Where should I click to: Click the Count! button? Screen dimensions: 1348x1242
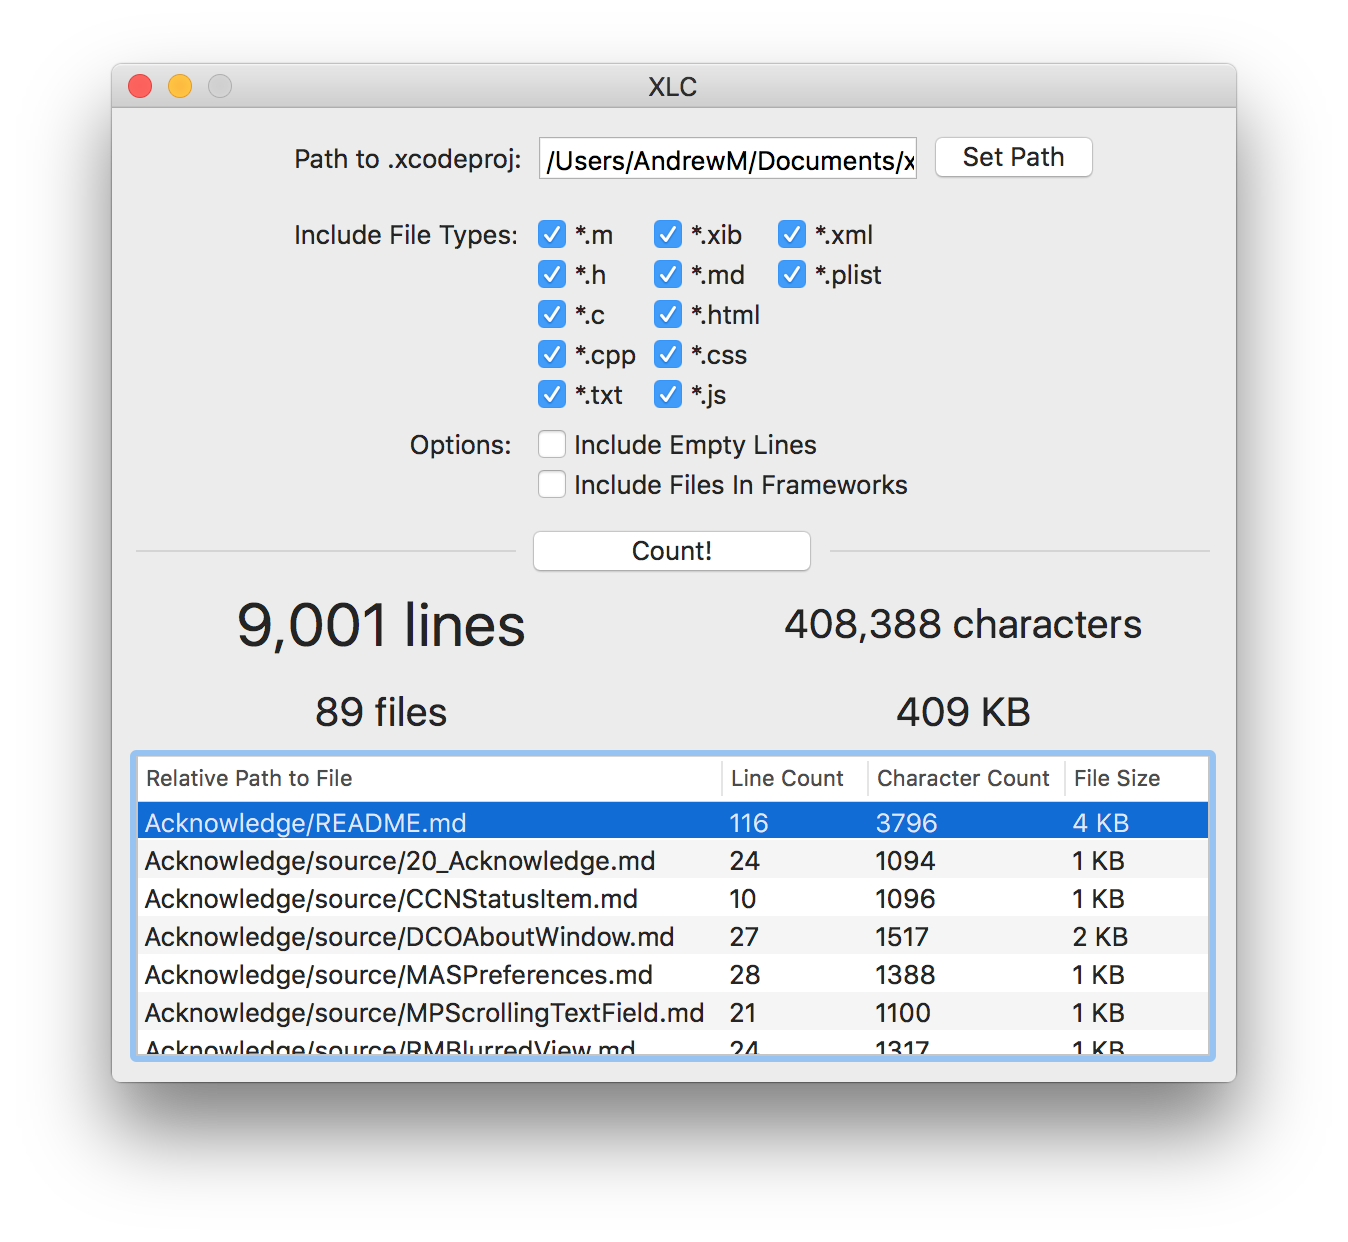pos(672,551)
